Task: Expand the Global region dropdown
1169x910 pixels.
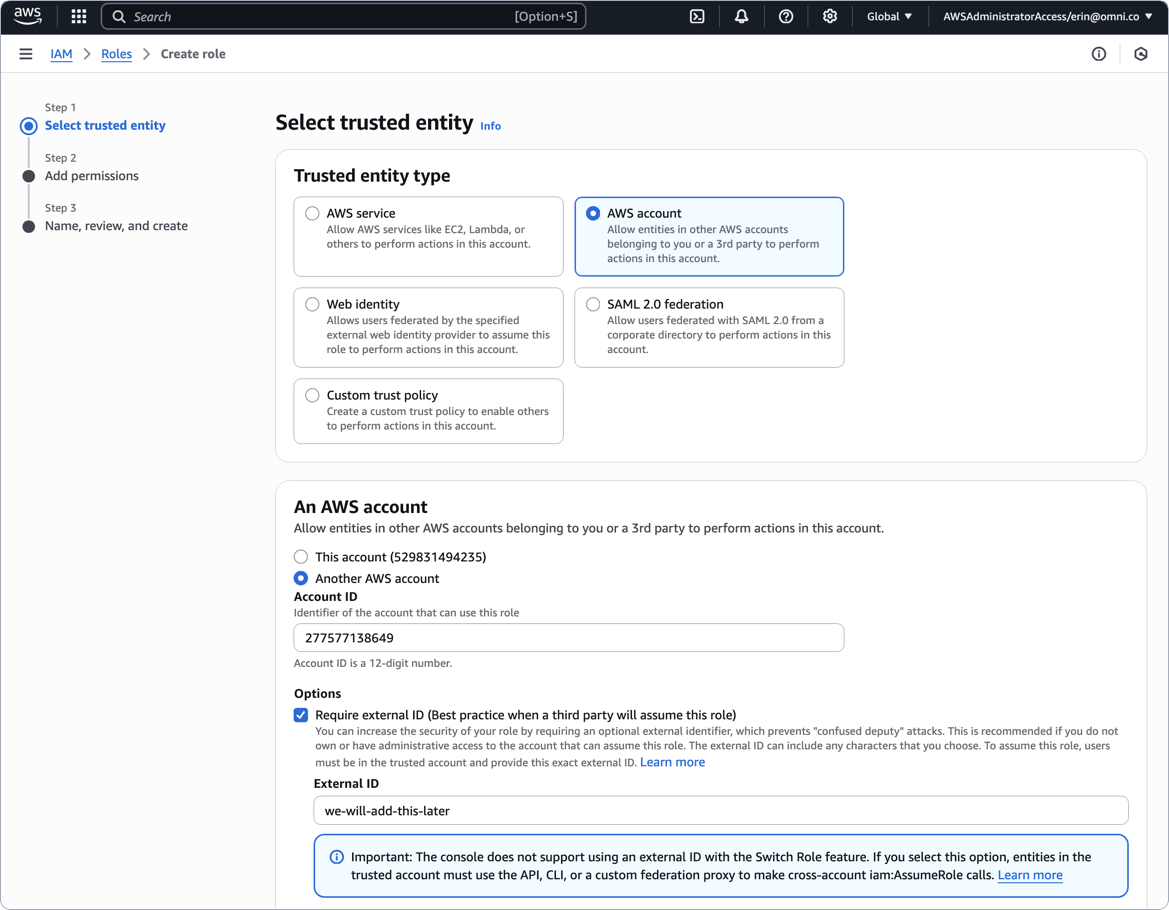Action: (889, 16)
